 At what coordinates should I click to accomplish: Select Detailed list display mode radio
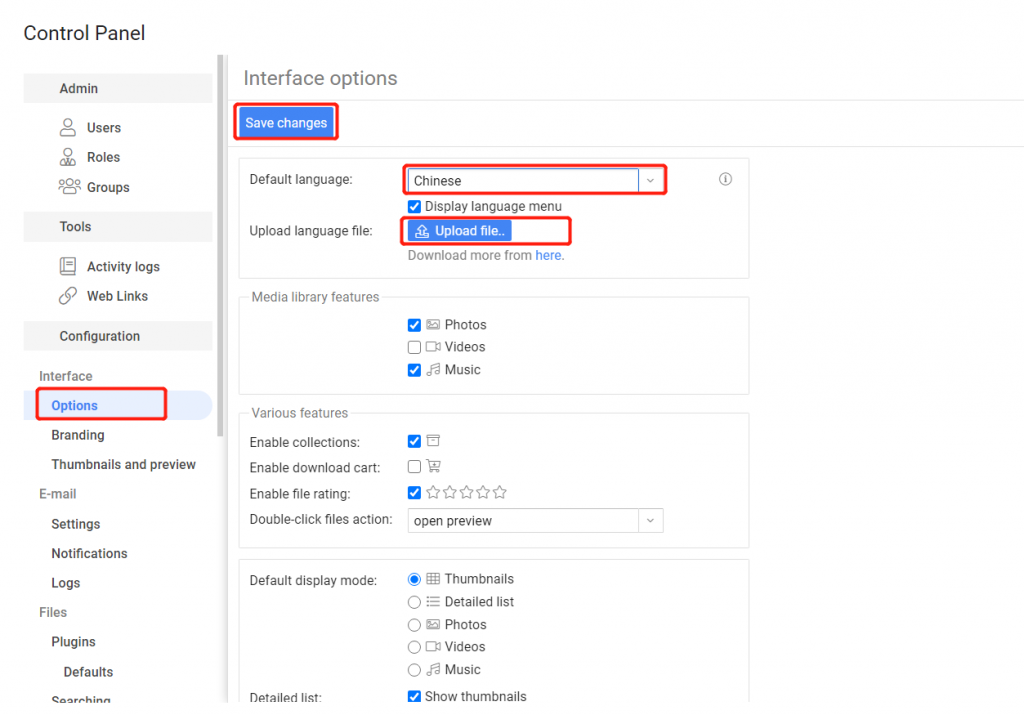(x=414, y=602)
